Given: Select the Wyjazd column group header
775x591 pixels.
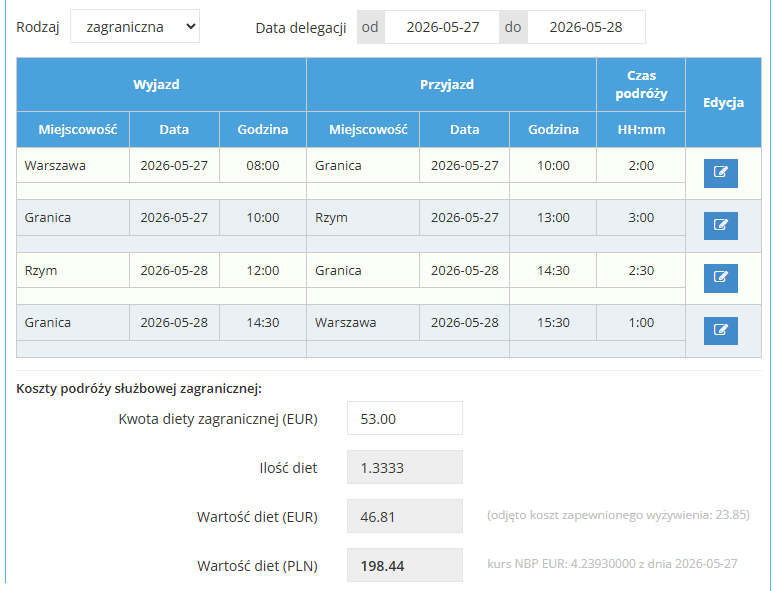Looking at the screenshot, I should tap(161, 84).
